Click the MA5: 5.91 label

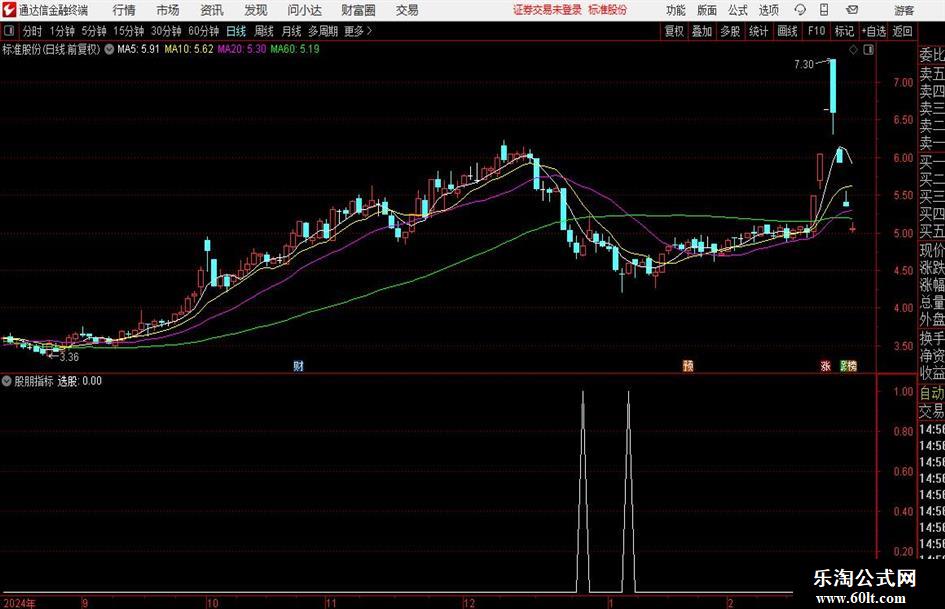[x=138, y=49]
